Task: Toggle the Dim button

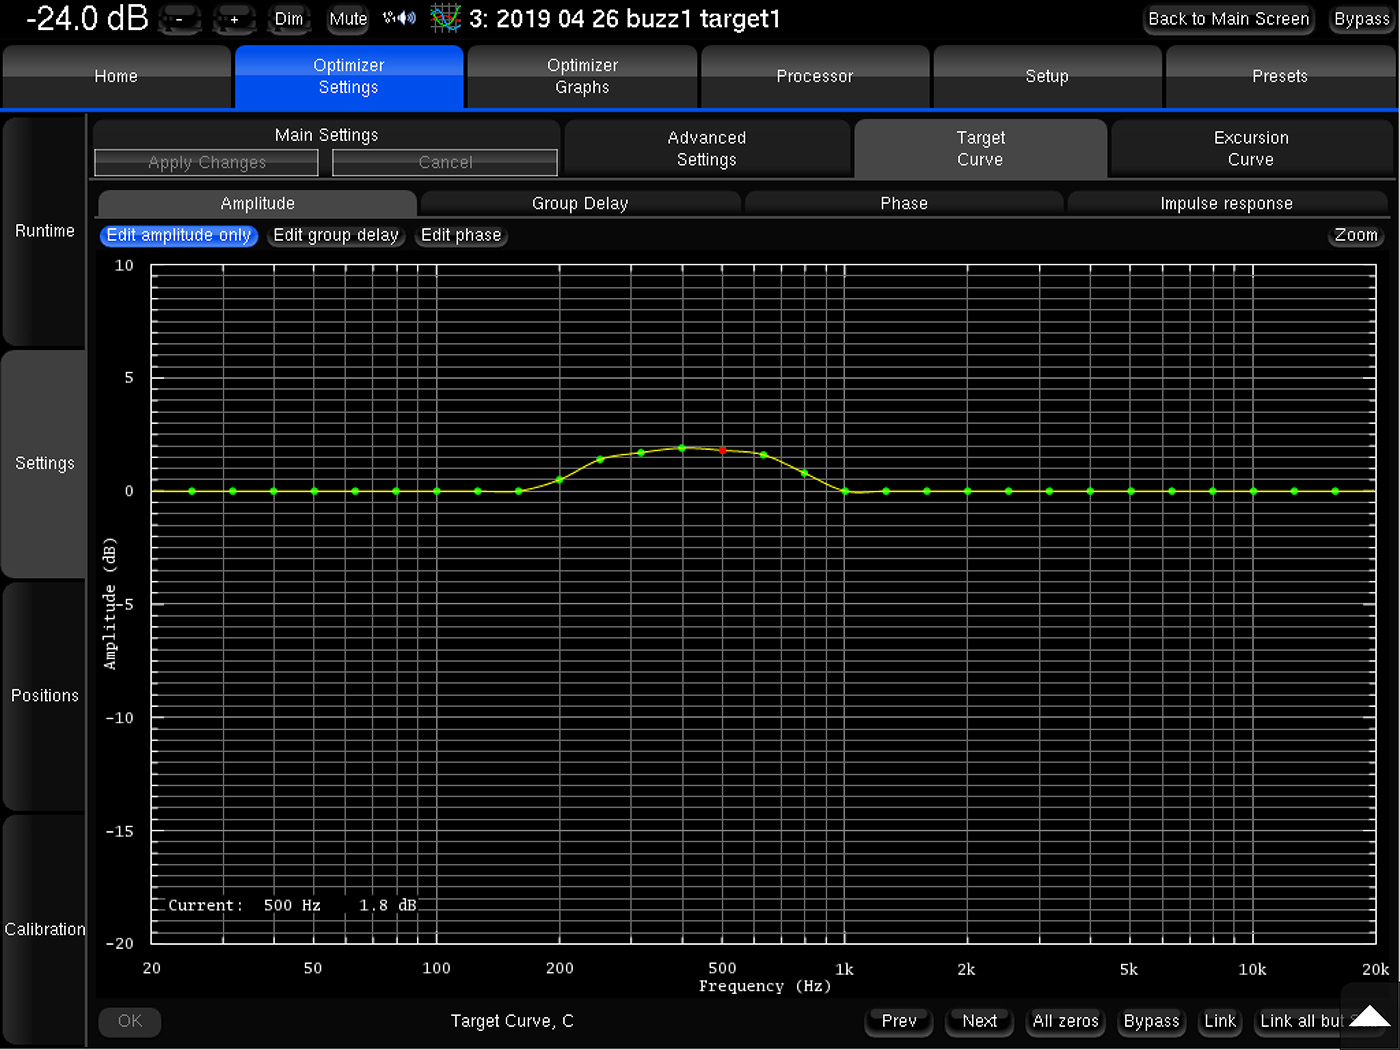Action: coord(289,19)
